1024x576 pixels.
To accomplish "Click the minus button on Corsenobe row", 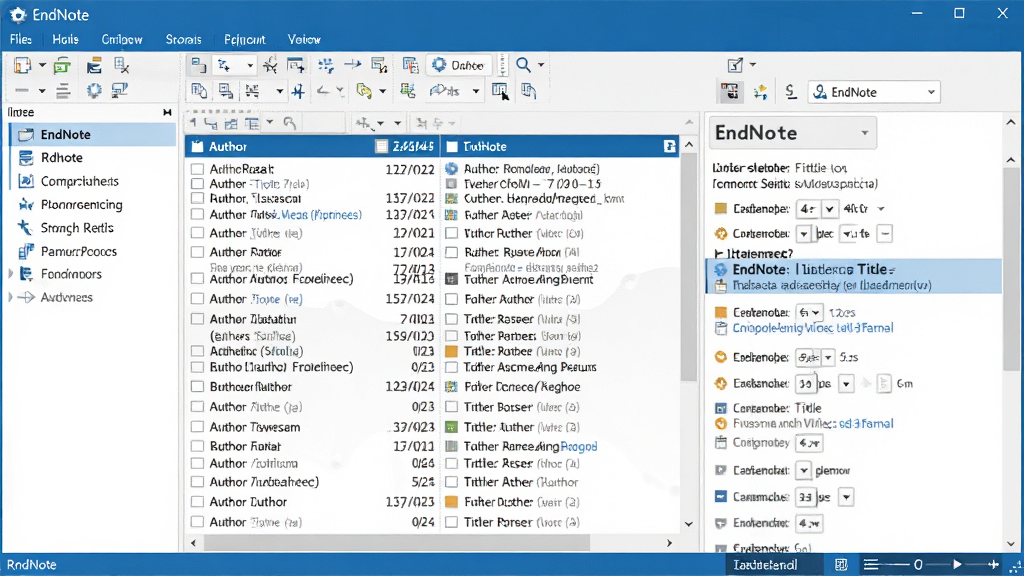I will [885, 234].
